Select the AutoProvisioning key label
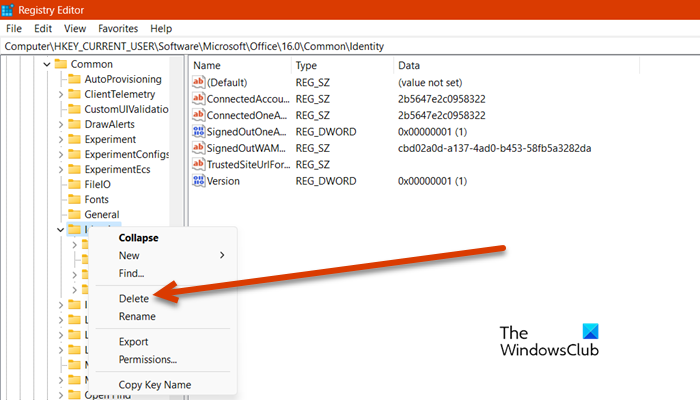The image size is (700, 400). click(123, 79)
